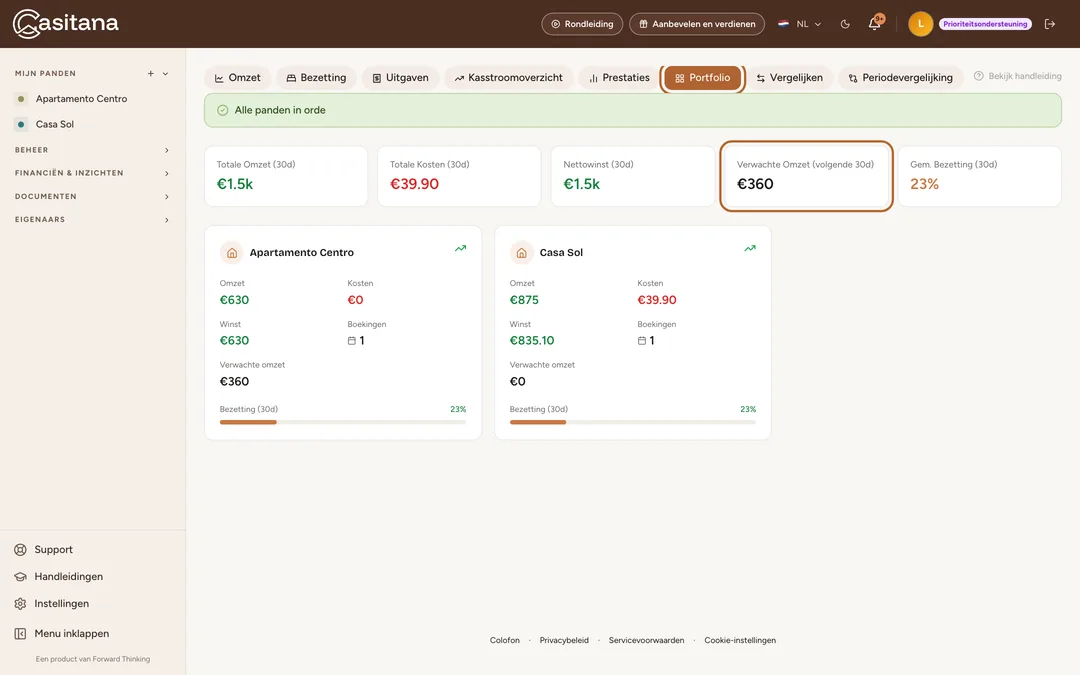The height and width of the screenshot is (675, 1080).
Task: Open the Servicevoorwaarden footer link
Action: [646, 641]
